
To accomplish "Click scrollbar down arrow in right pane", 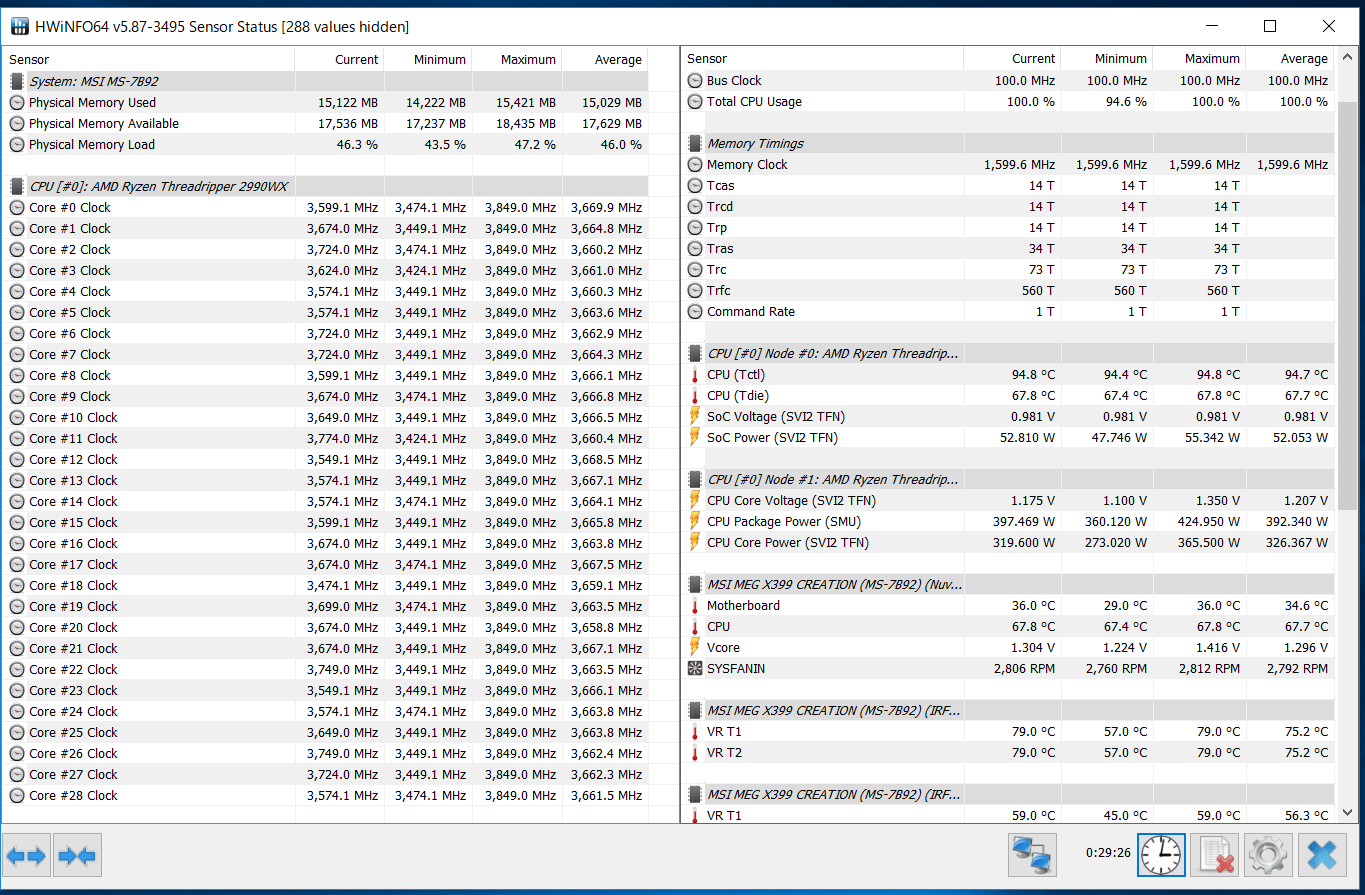I will (1347, 812).
